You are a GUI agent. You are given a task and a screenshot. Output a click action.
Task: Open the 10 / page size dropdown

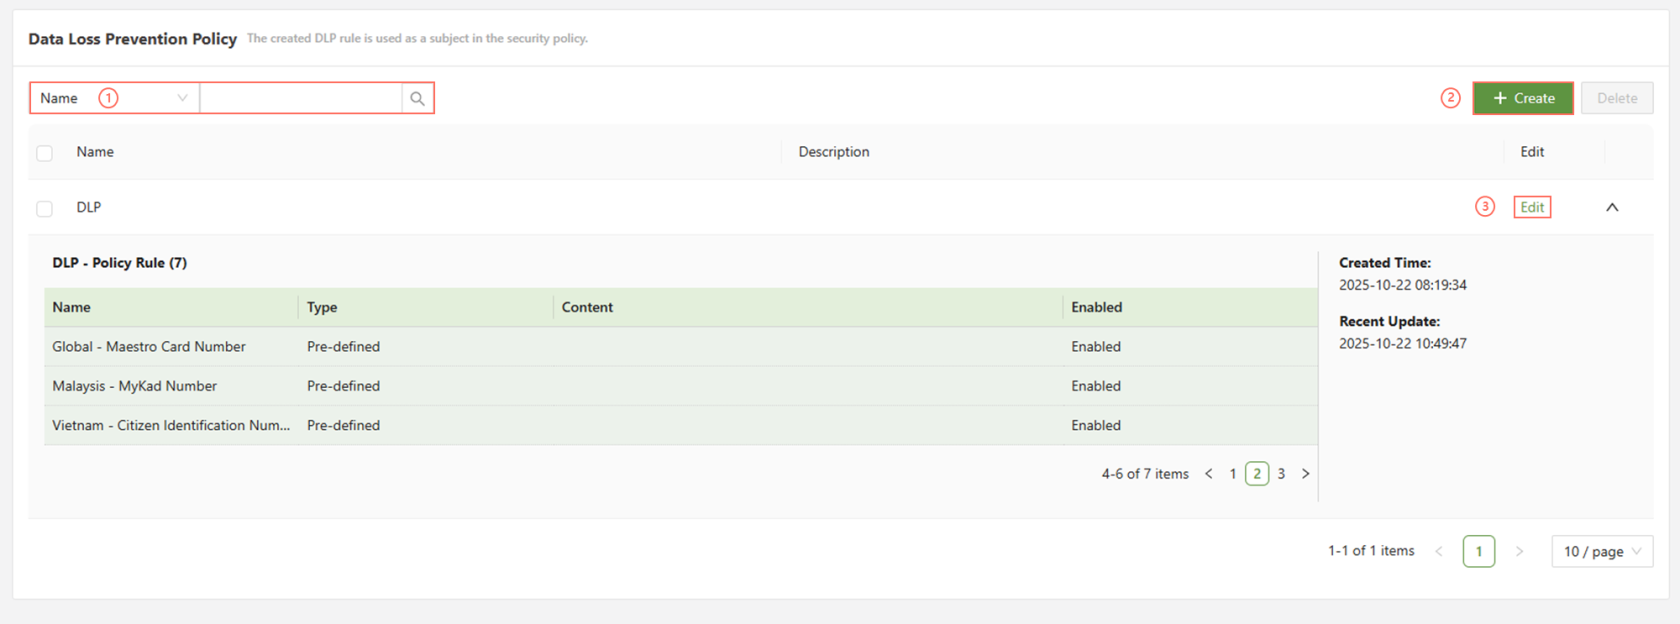(1601, 551)
